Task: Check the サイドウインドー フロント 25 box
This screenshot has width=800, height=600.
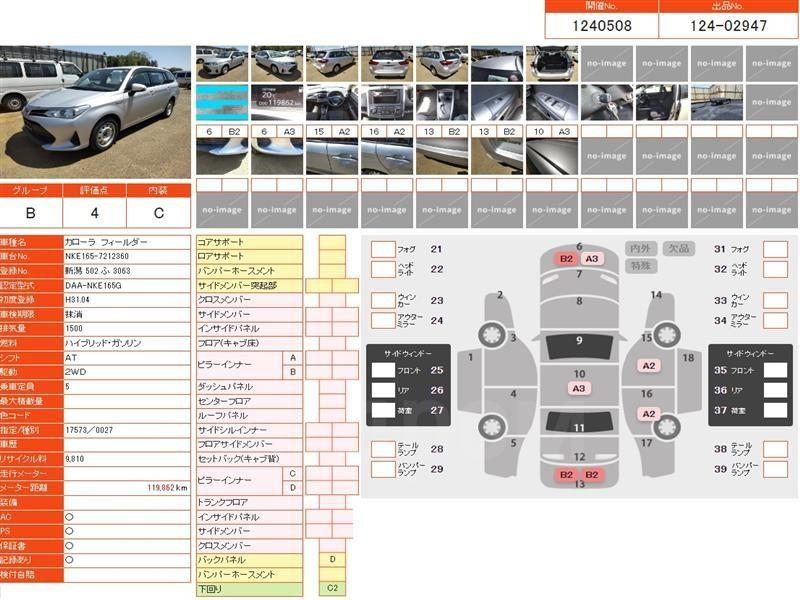Action: click(x=383, y=370)
